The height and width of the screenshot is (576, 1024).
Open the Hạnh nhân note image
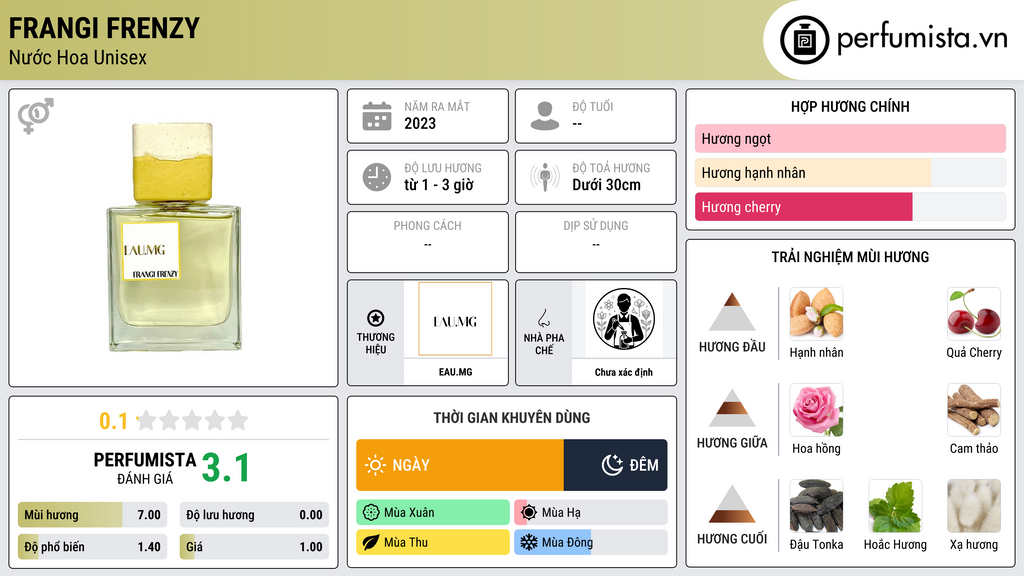816,313
